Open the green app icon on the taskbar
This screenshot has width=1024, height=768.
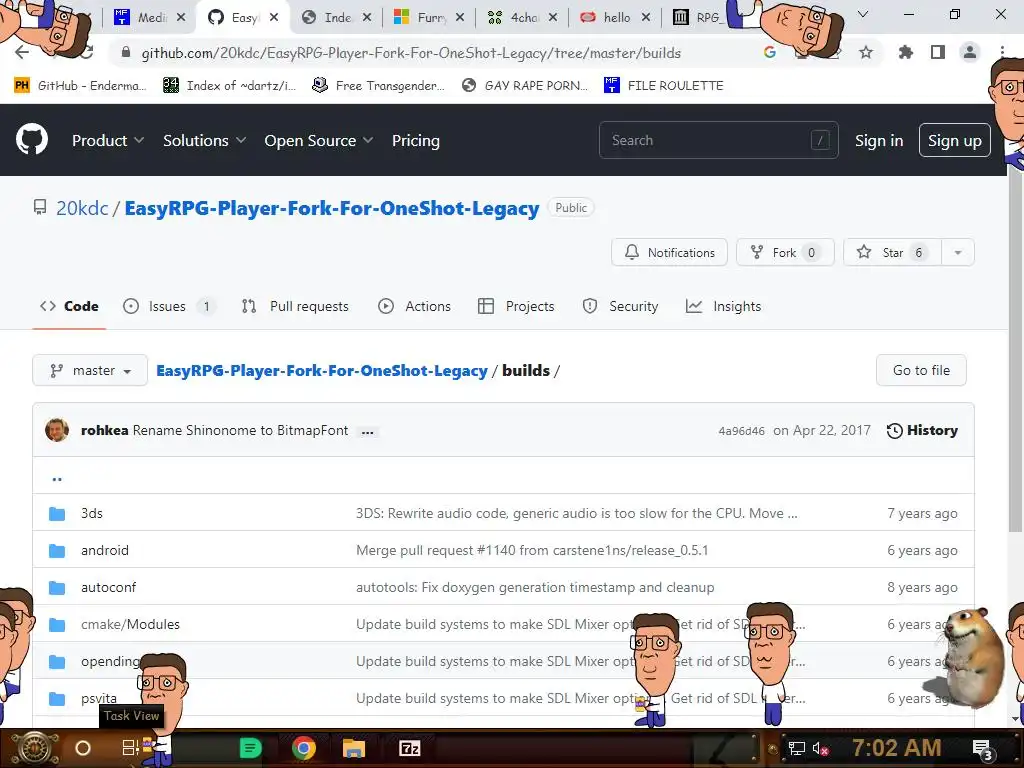tap(250, 748)
